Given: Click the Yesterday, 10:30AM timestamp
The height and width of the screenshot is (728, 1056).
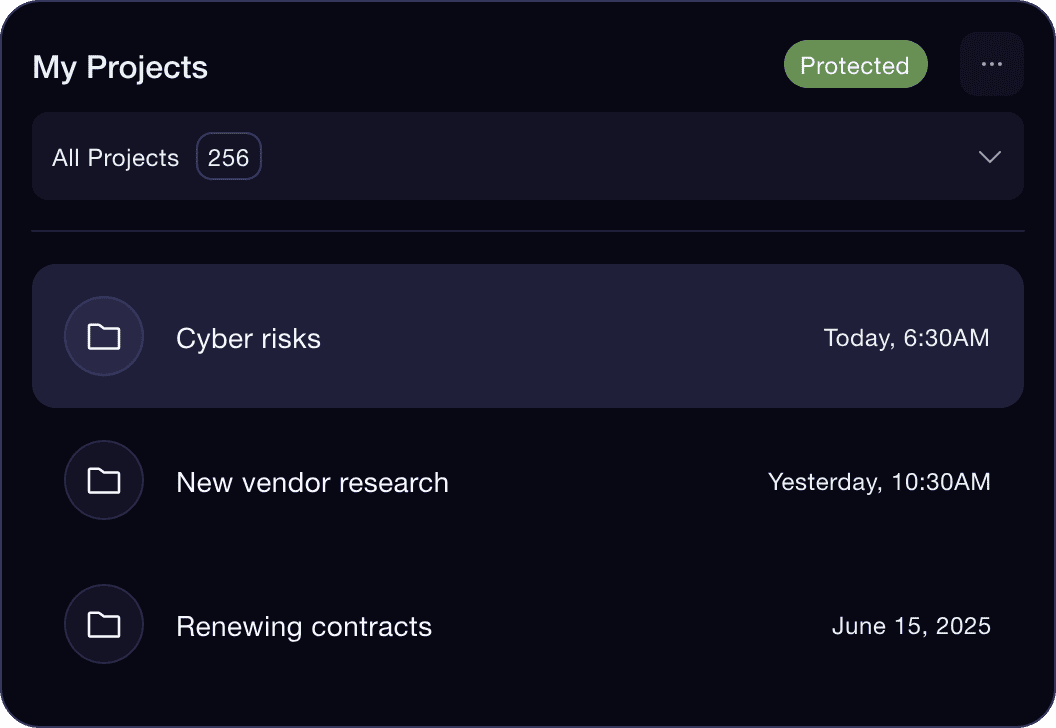Looking at the screenshot, I should (878, 482).
